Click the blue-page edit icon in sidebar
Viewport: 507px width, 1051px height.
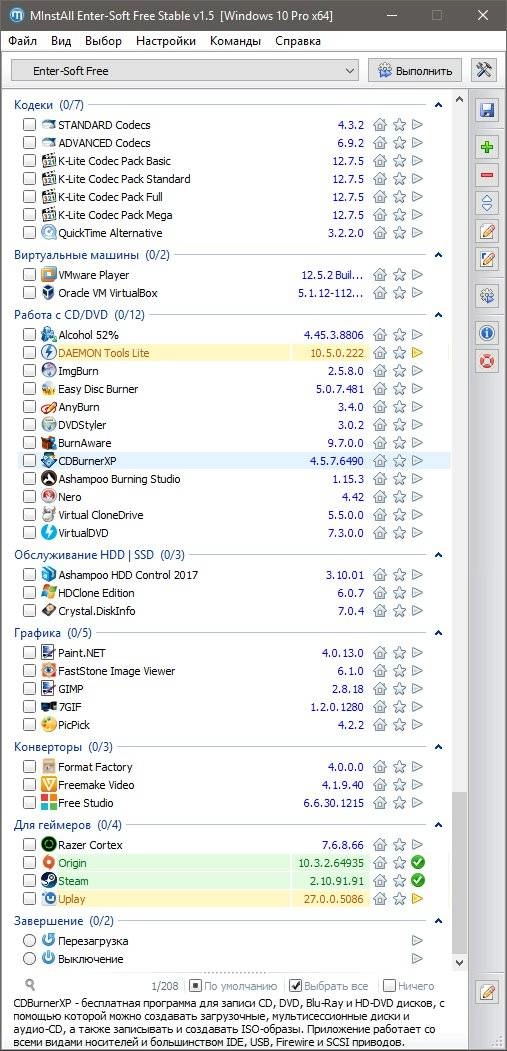pos(487,258)
